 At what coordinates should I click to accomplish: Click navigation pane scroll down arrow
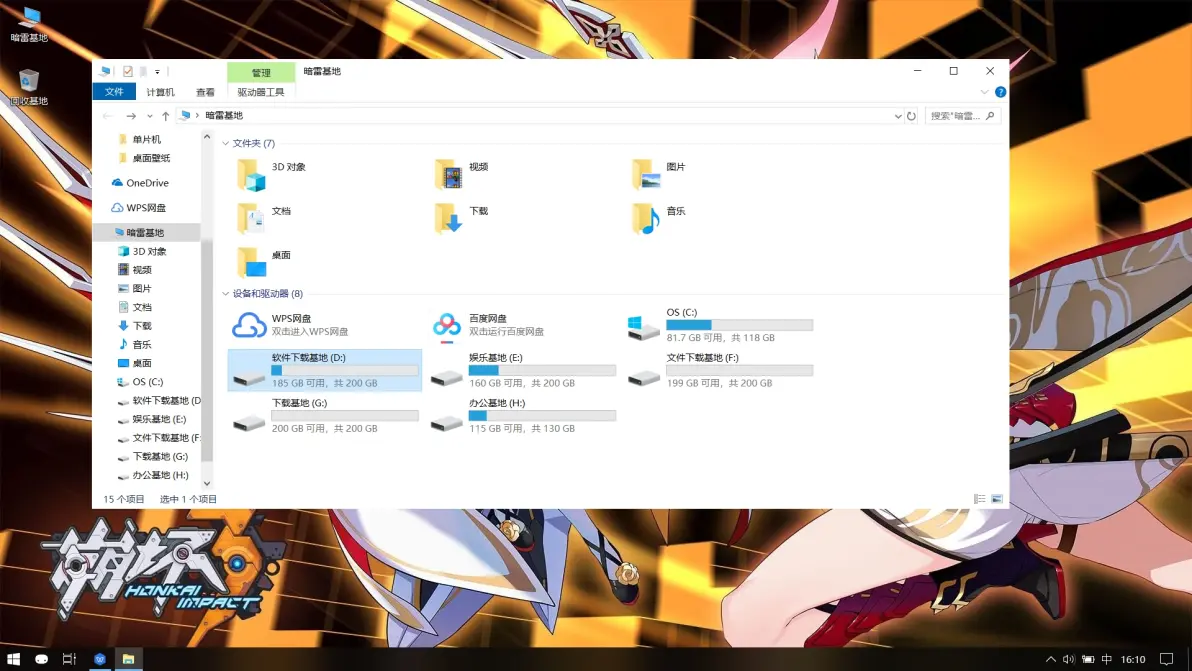pos(207,483)
